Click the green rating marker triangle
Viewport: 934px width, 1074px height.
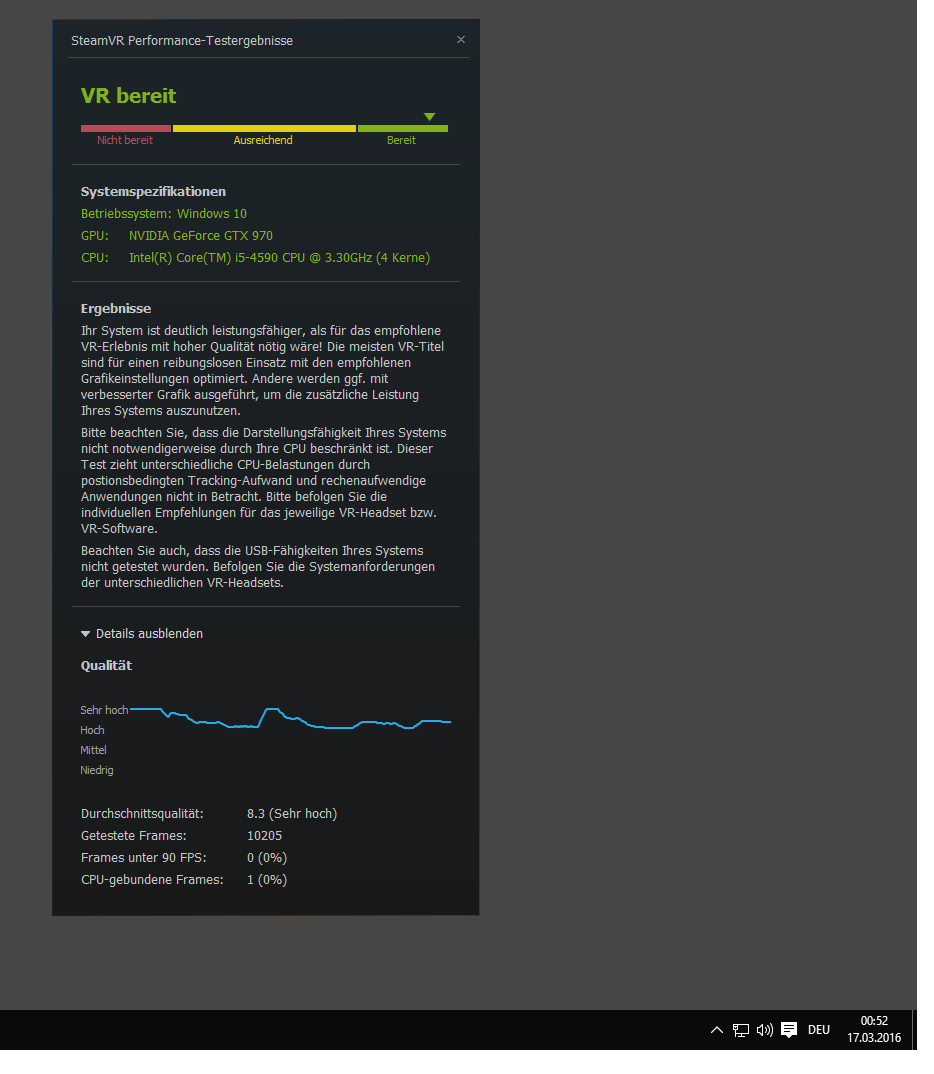(x=429, y=117)
